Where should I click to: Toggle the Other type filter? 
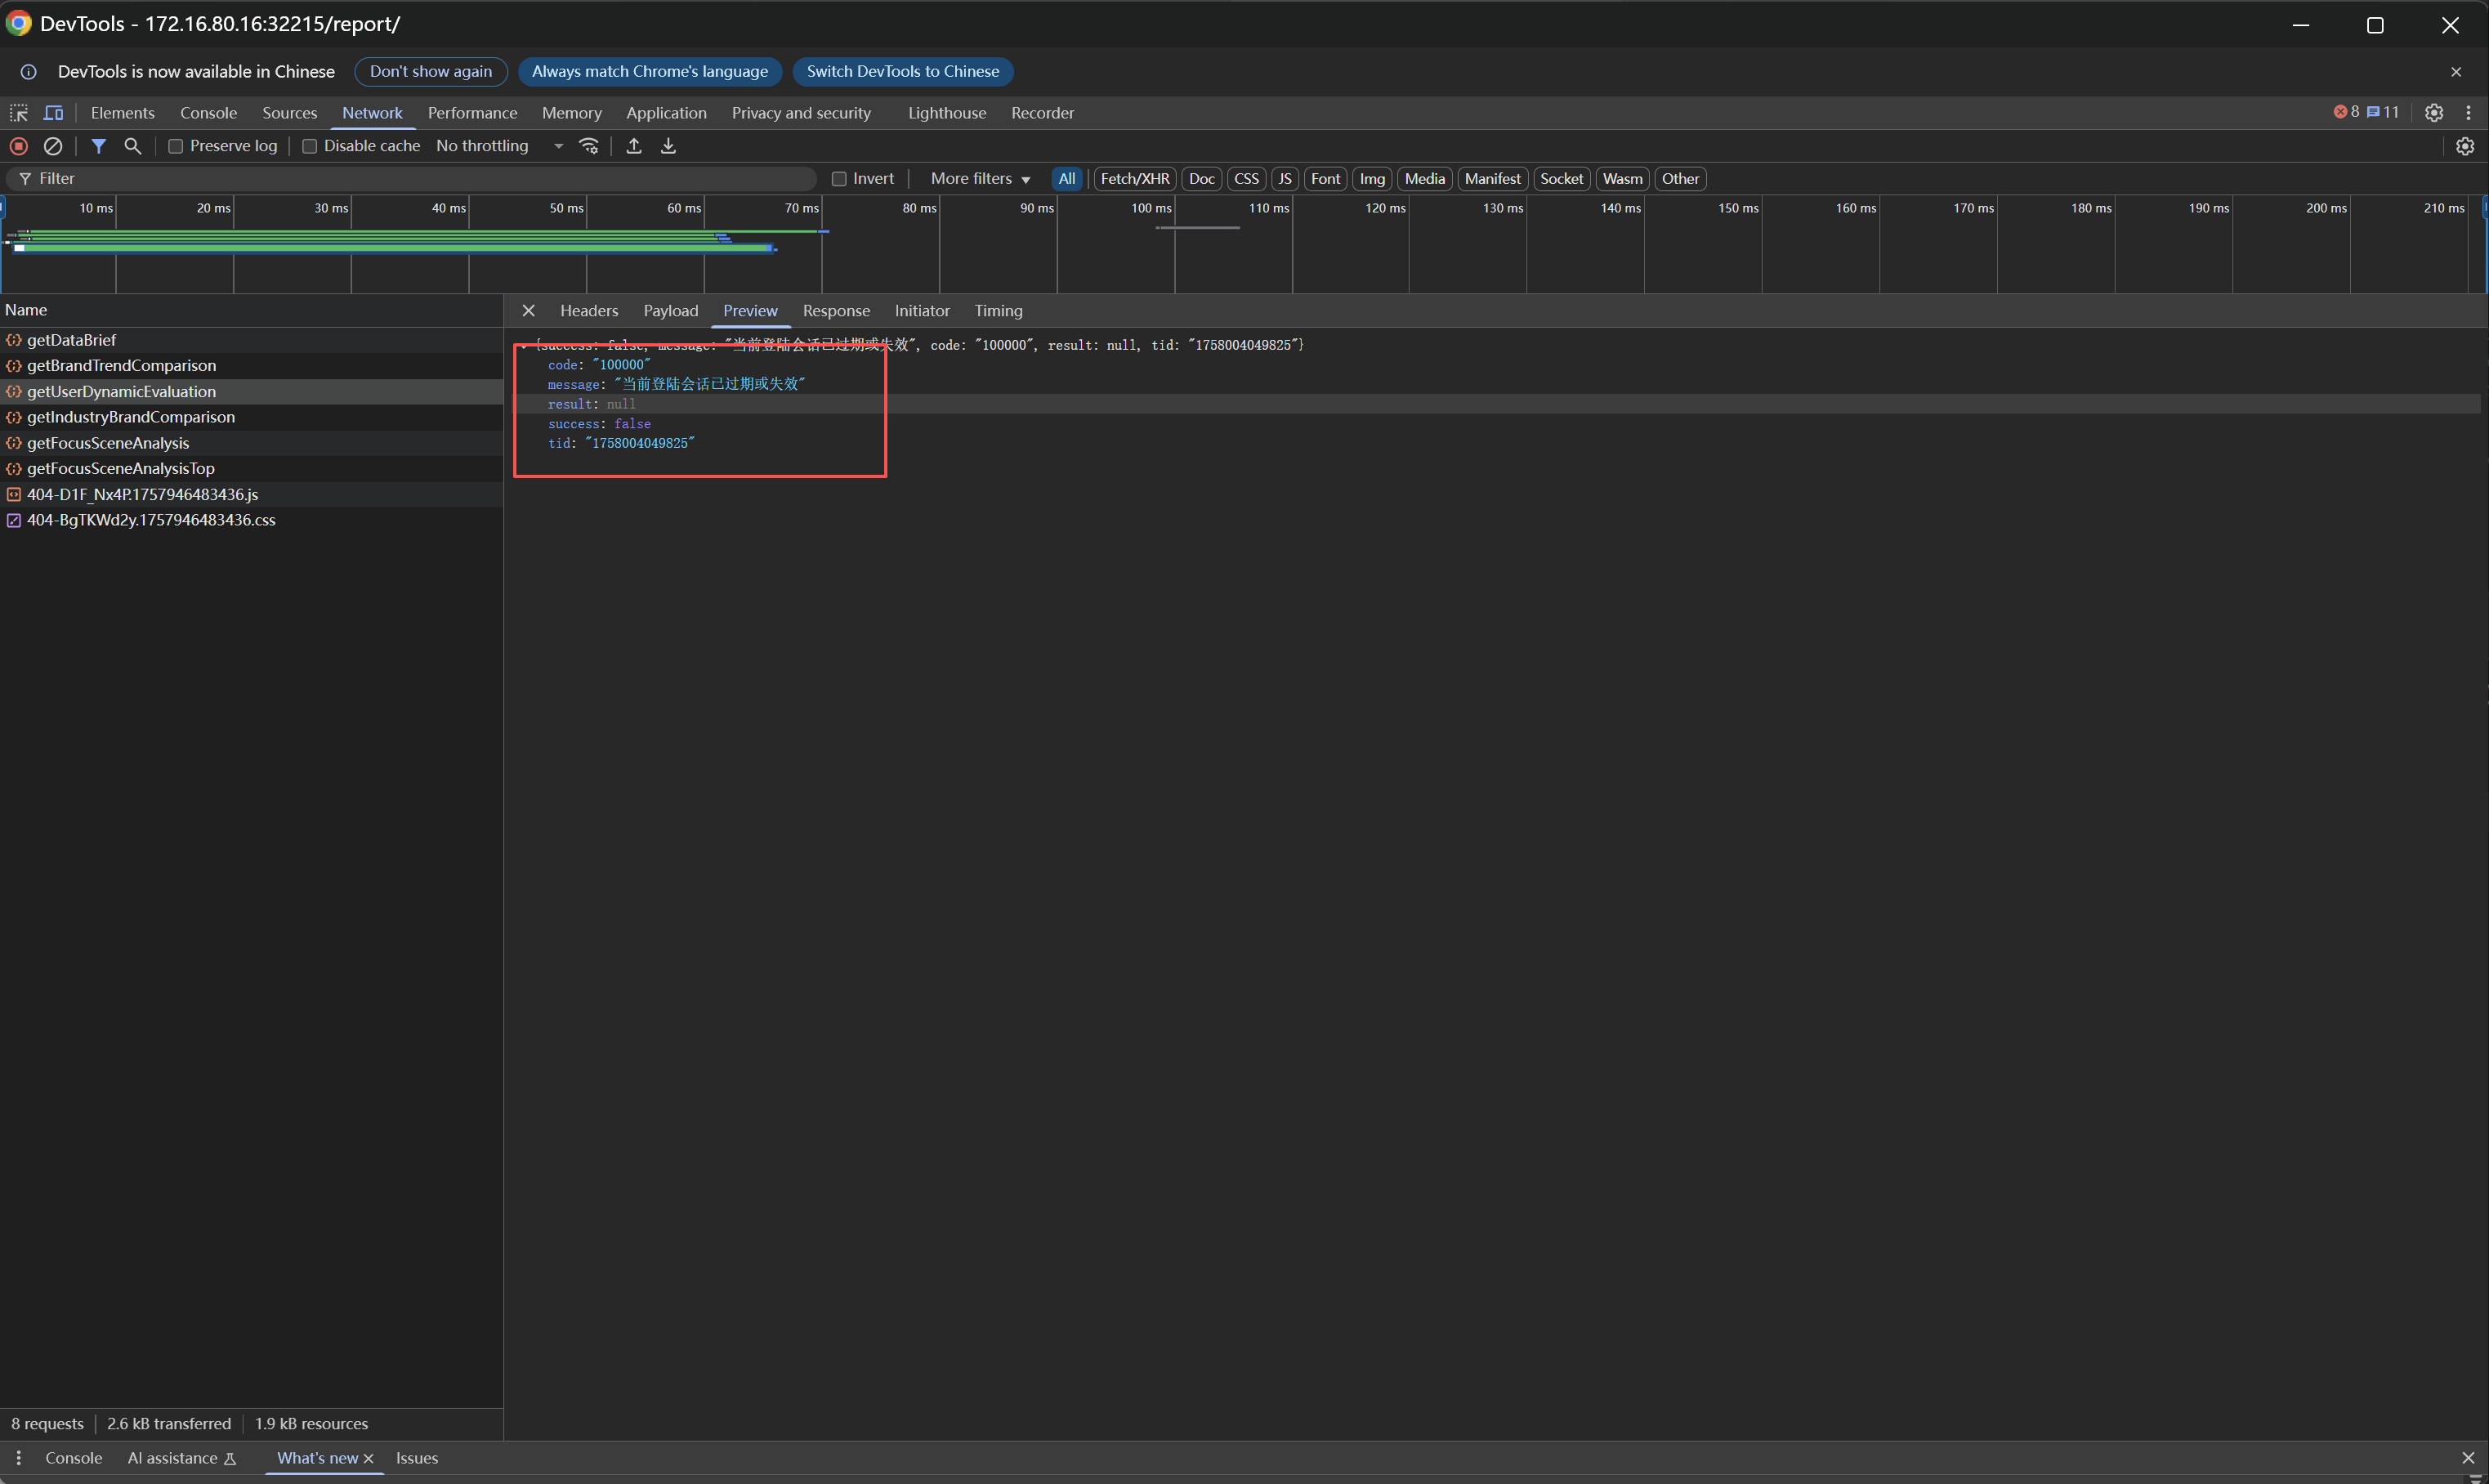1680,179
